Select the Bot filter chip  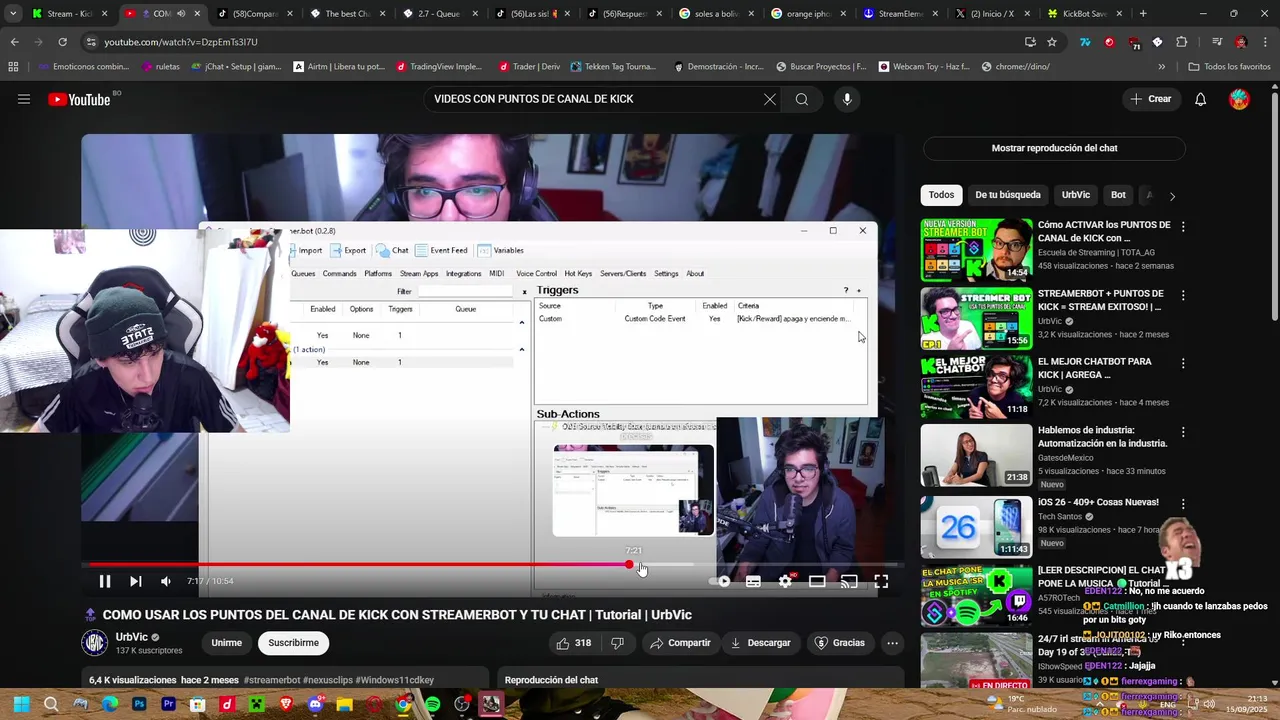pos(1118,195)
